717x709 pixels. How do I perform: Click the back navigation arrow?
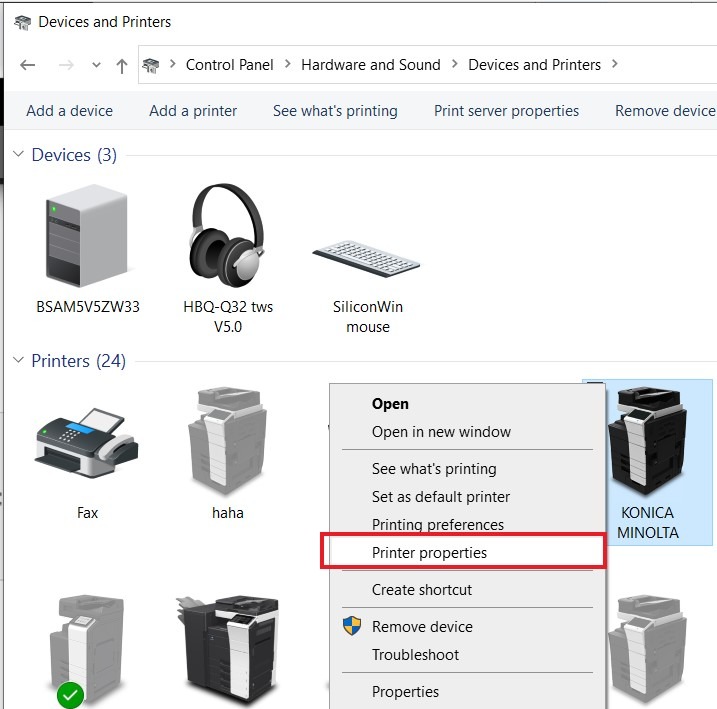coord(28,65)
